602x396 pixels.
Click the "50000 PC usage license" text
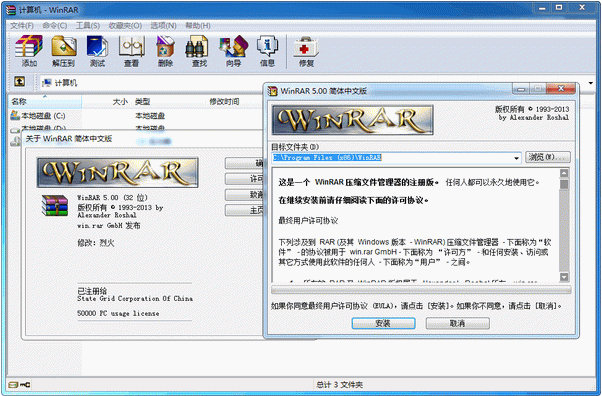[x=118, y=313]
